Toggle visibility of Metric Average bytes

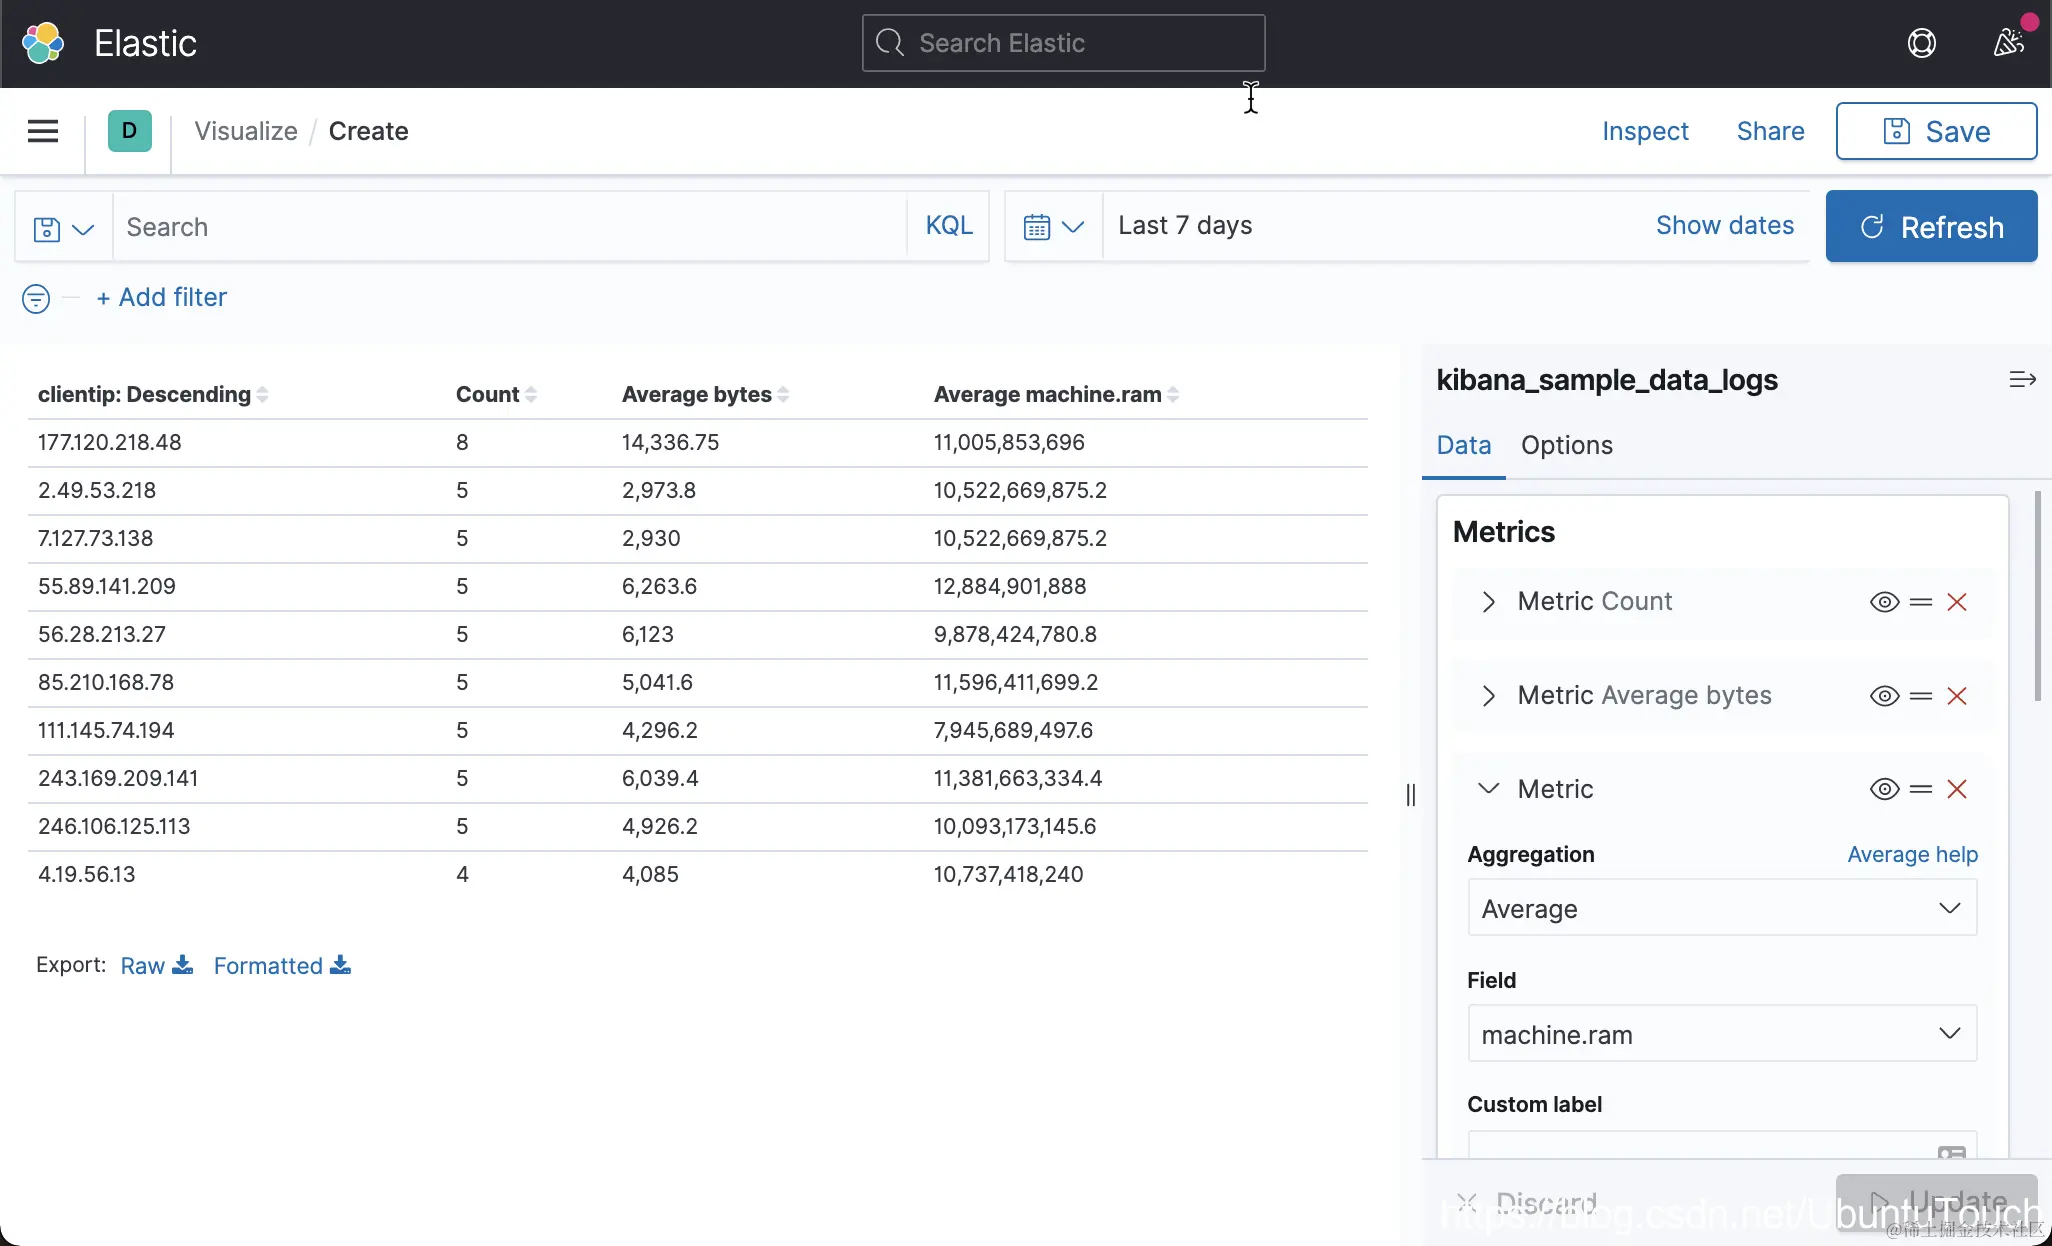coord(1884,696)
